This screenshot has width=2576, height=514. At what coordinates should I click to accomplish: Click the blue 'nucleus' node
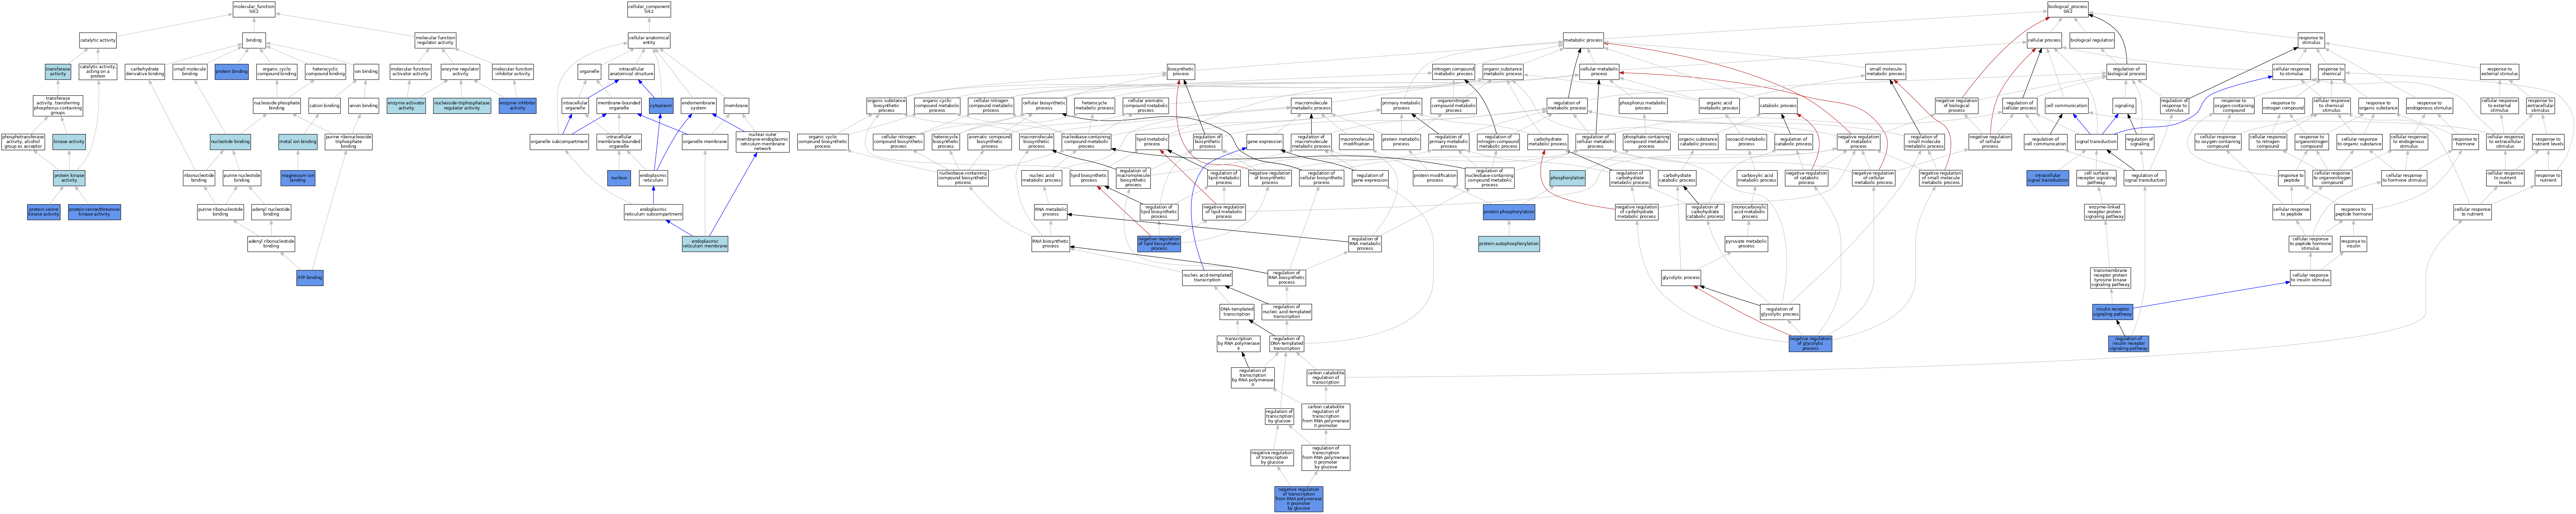[619, 178]
